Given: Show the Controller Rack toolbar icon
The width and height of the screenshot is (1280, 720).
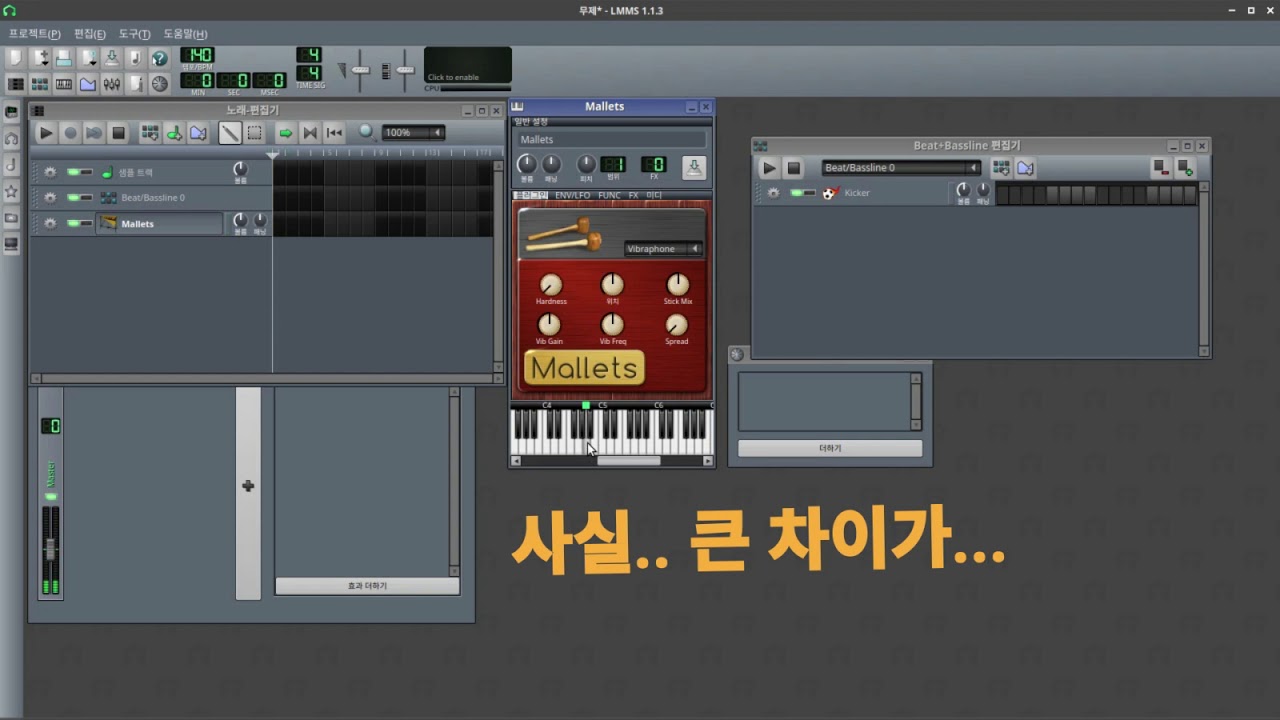Looking at the screenshot, I should 160,84.
